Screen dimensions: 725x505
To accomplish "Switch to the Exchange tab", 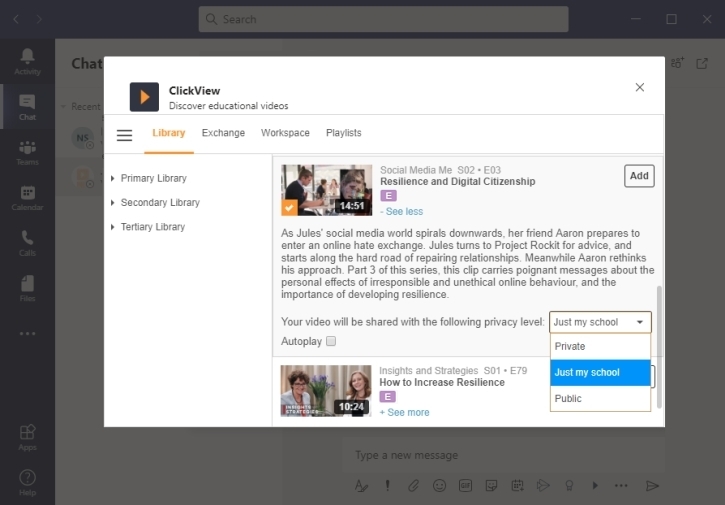I will 223,133.
